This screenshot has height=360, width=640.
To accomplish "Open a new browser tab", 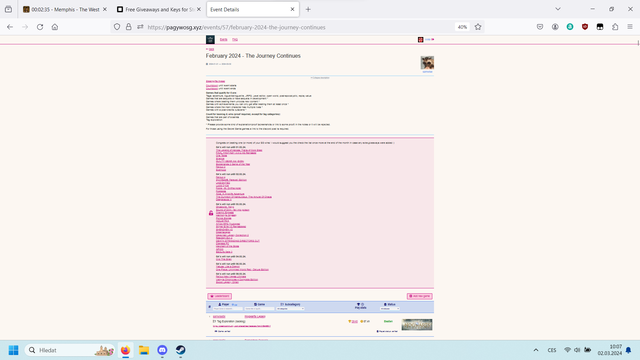I will click(308, 9).
